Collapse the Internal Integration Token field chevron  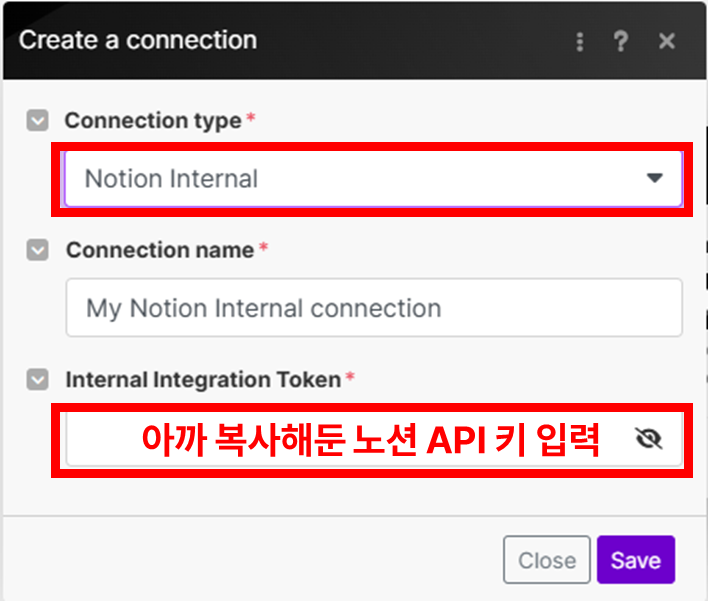click(x=37, y=379)
